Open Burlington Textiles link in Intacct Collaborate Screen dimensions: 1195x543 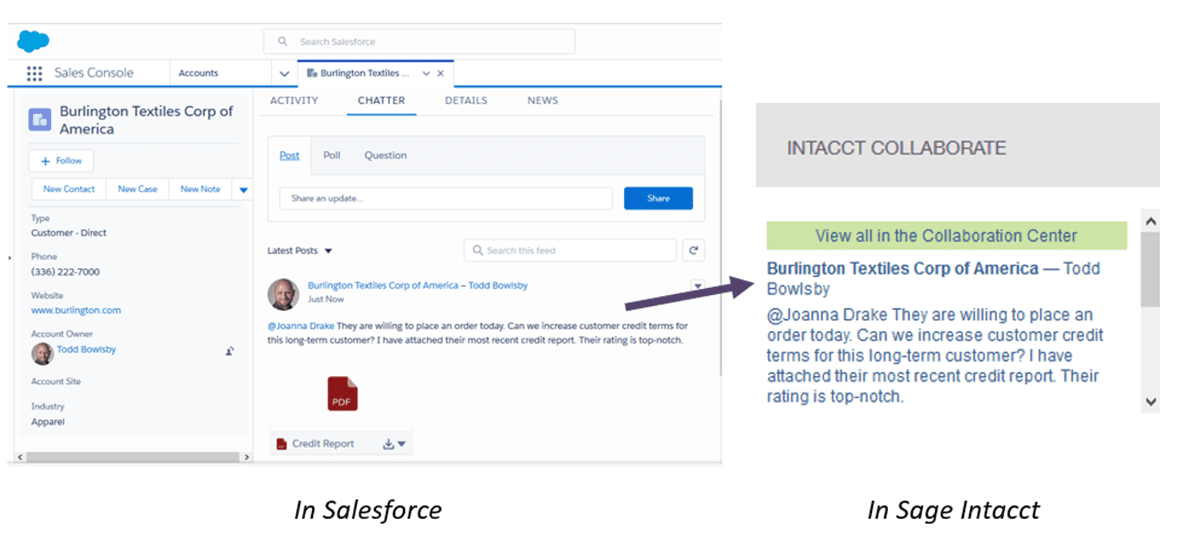point(902,268)
